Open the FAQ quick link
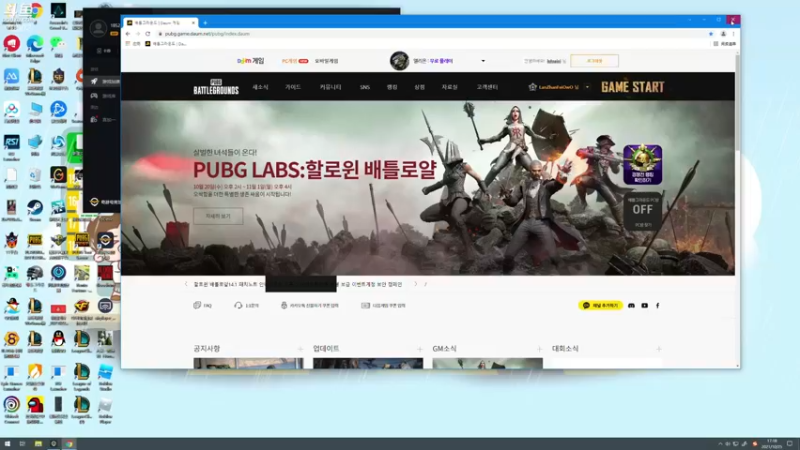Viewport: 800px width, 450px height. click(x=203, y=305)
